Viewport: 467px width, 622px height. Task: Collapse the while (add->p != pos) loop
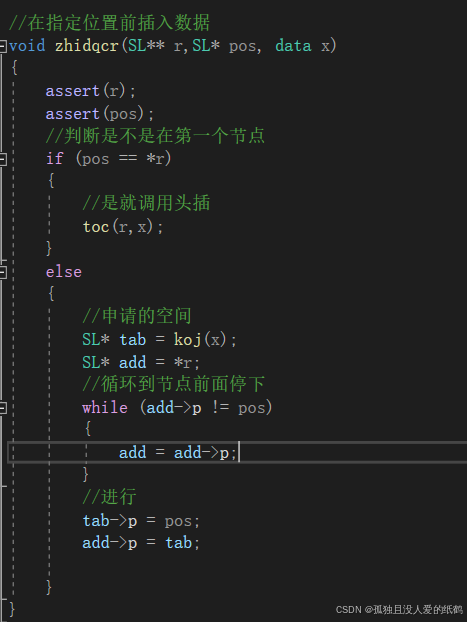[x=3, y=408]
